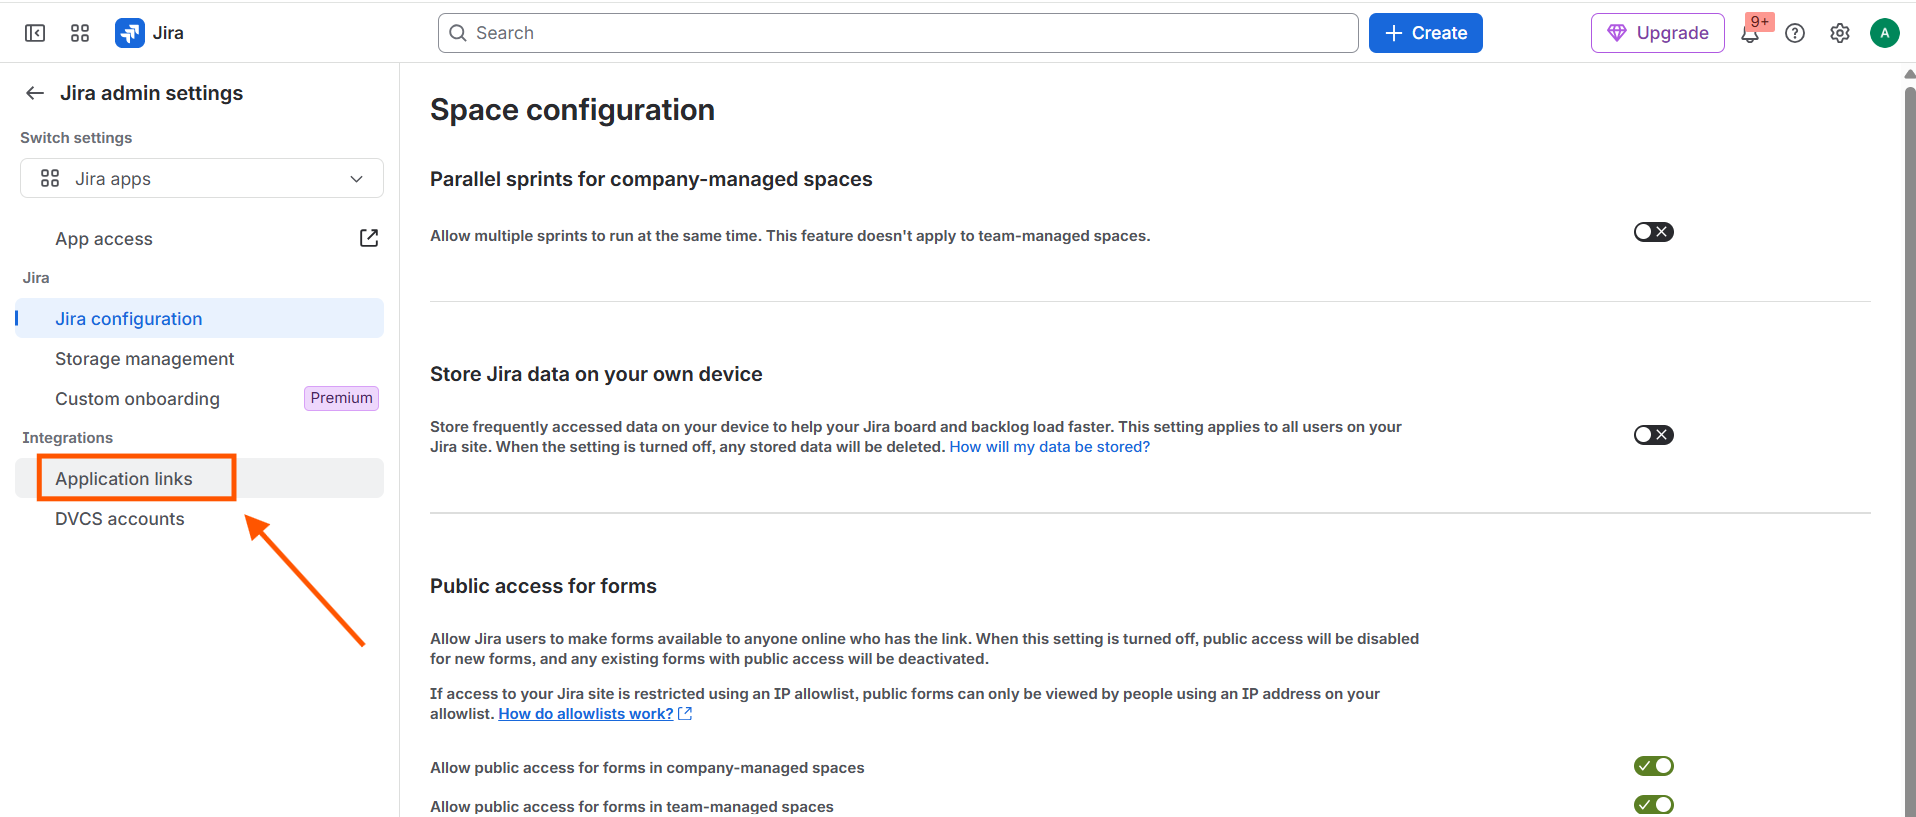The image size is (1916, 817).
Task: Click the Jira admin settings heading
Action: [151, 93]
